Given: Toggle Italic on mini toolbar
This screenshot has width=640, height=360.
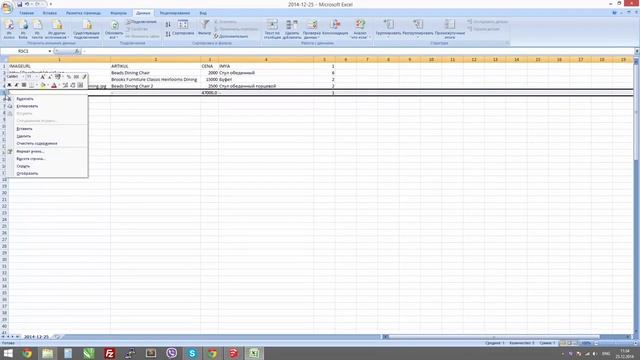Looking at the screenshot, I should (x=17, y=85).
